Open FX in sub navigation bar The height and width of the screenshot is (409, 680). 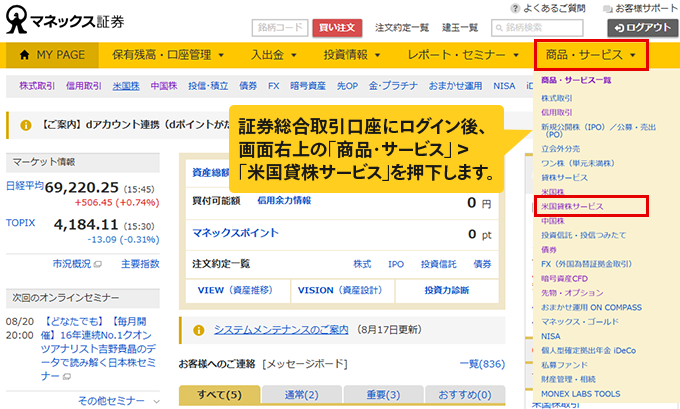click(x=273, y=86)
